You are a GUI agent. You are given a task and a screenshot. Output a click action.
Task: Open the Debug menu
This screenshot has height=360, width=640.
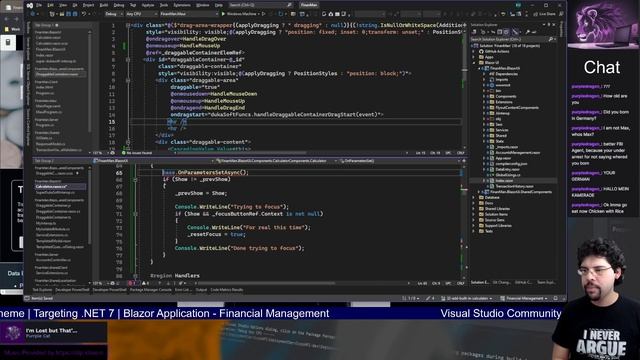click(x=119, y=5)
